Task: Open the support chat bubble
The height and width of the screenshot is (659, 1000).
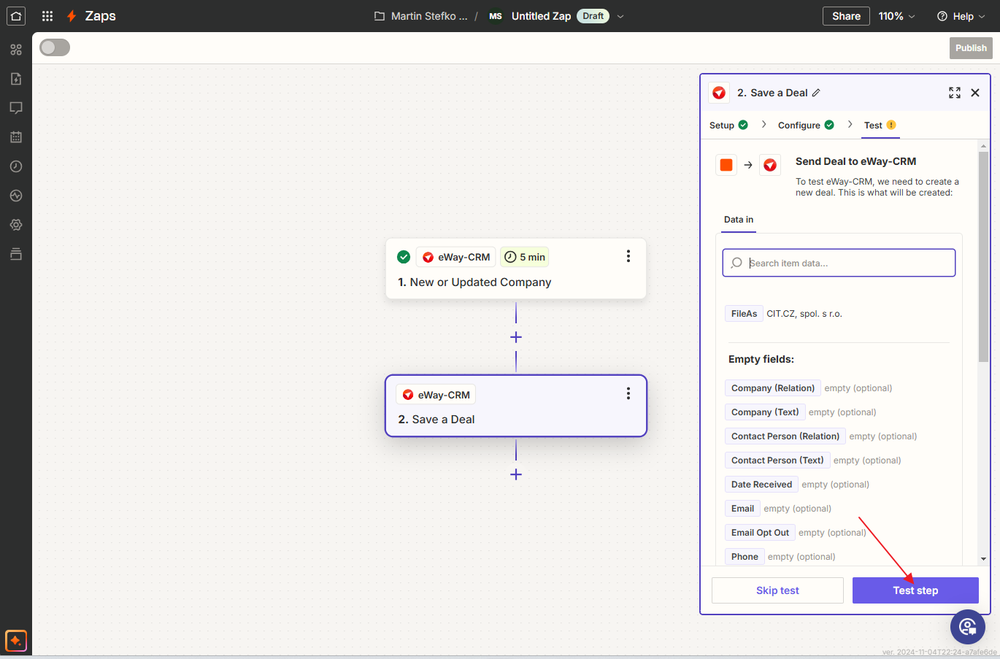Action: (x=967, y=627)
